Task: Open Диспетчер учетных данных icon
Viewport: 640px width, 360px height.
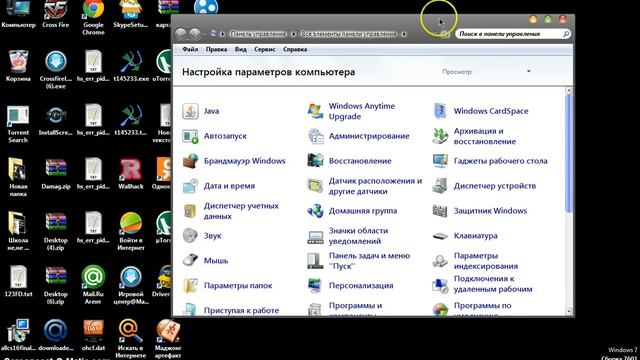Action: tap(190, 211)
